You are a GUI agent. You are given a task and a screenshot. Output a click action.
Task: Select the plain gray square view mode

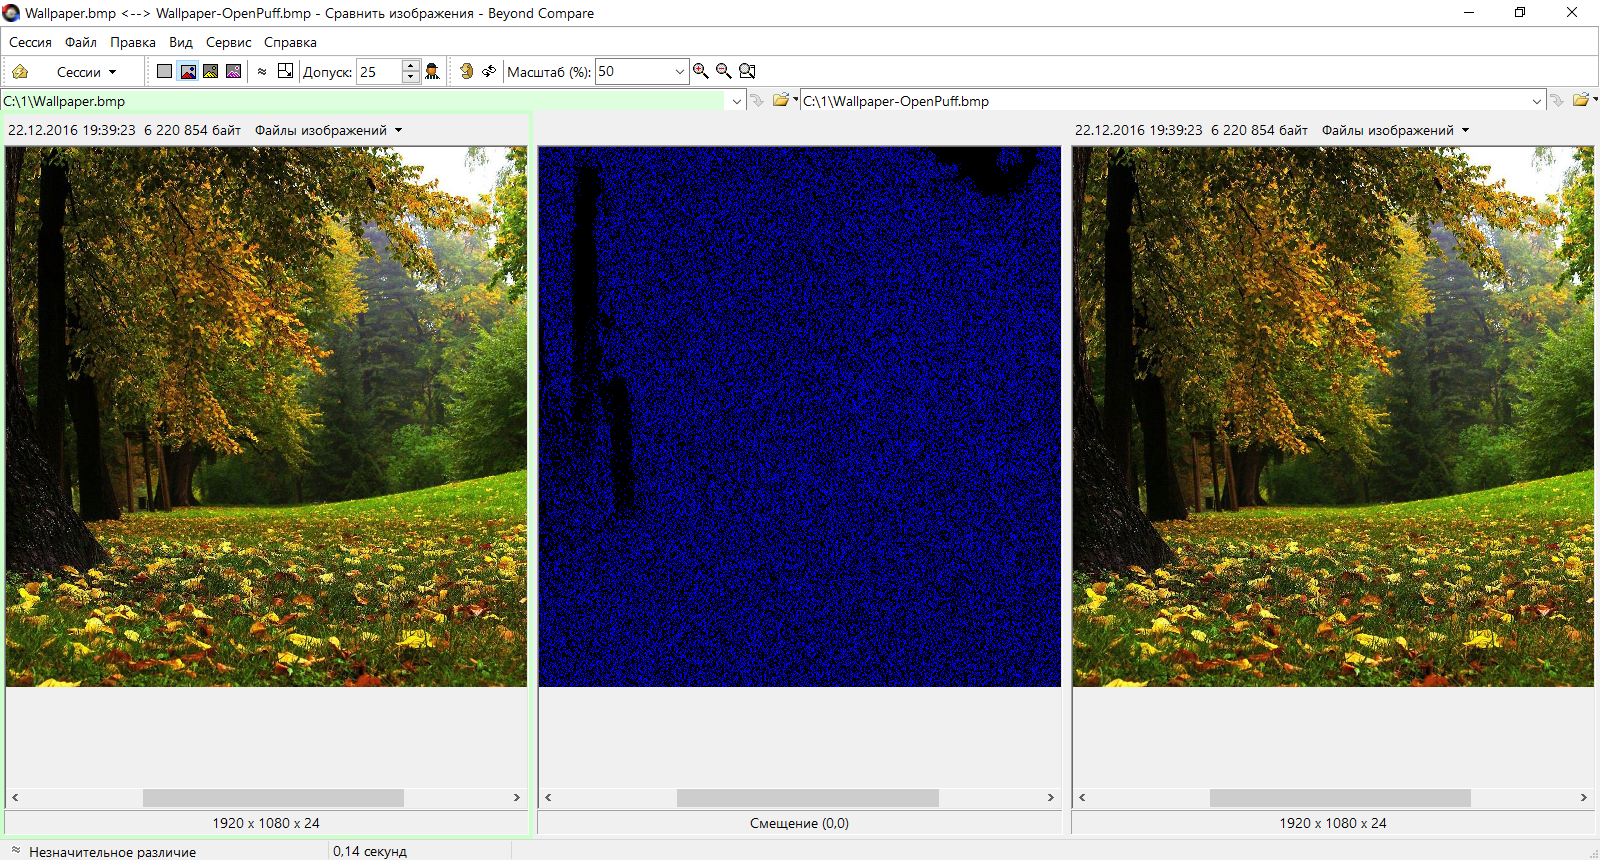[x=165, y=71]
